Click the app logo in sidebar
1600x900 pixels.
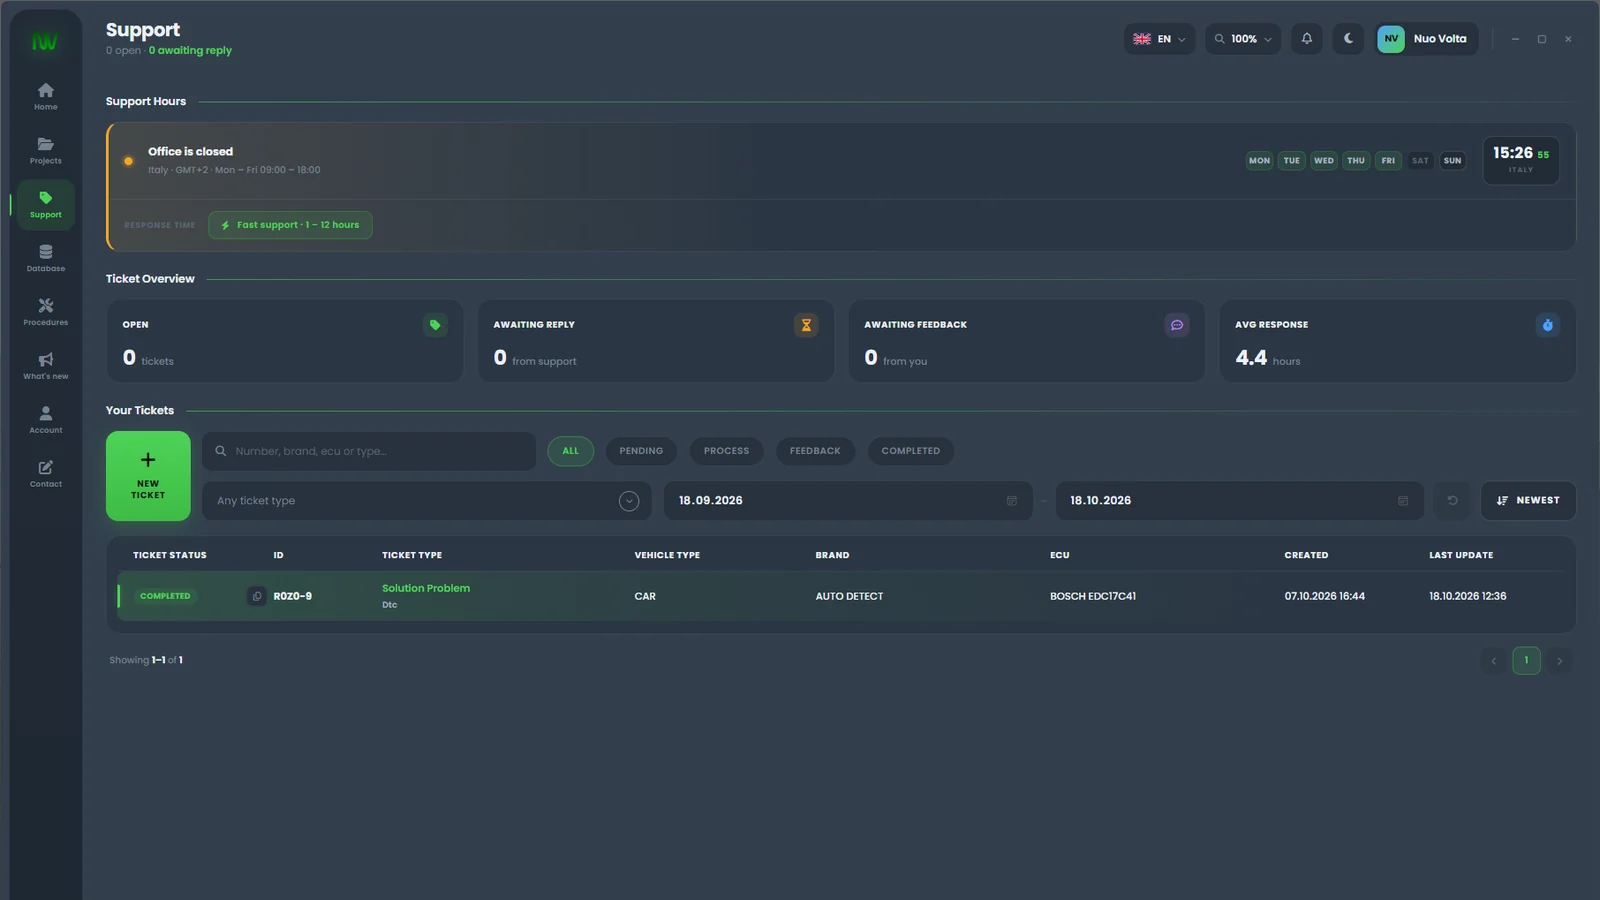(x=45, y=41)
